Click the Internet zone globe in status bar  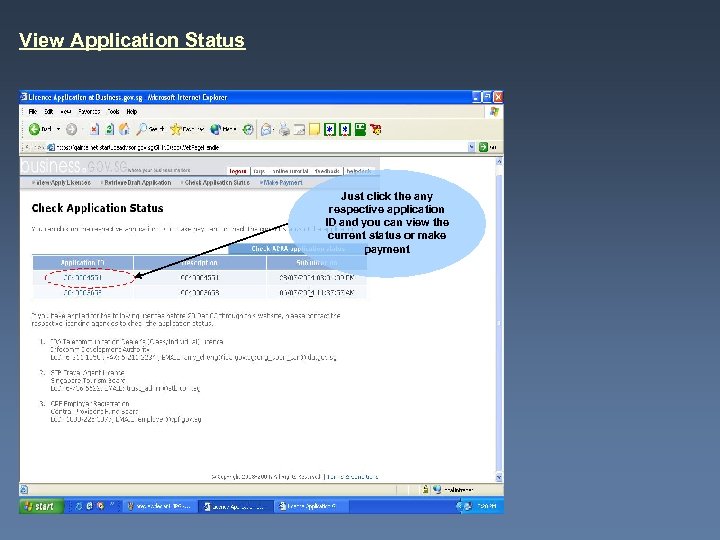(x=437, y=489)
